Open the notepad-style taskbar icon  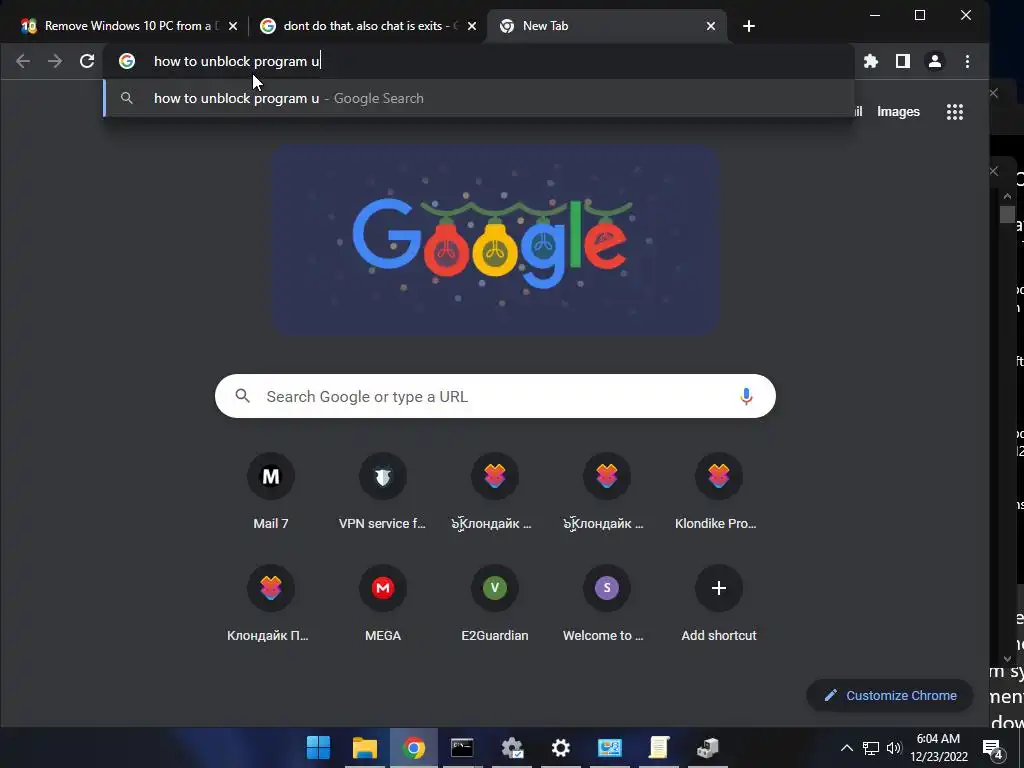[x=659, y=747]
